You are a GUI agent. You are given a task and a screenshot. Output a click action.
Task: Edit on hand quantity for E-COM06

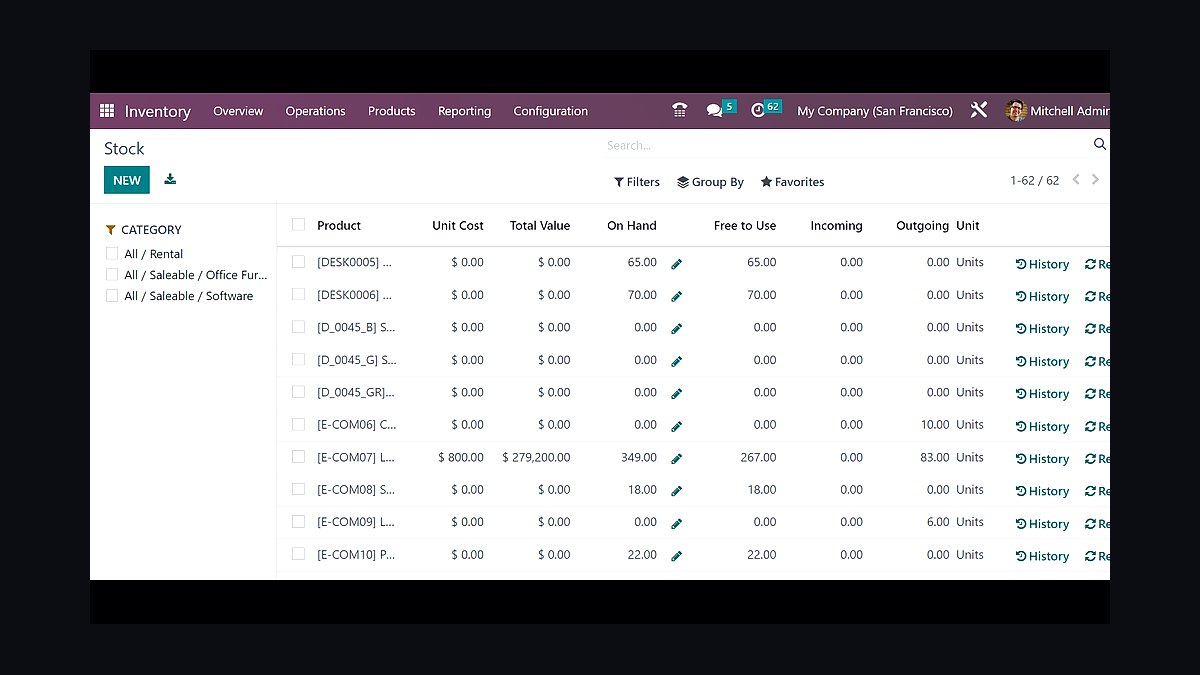click(677, 427)
